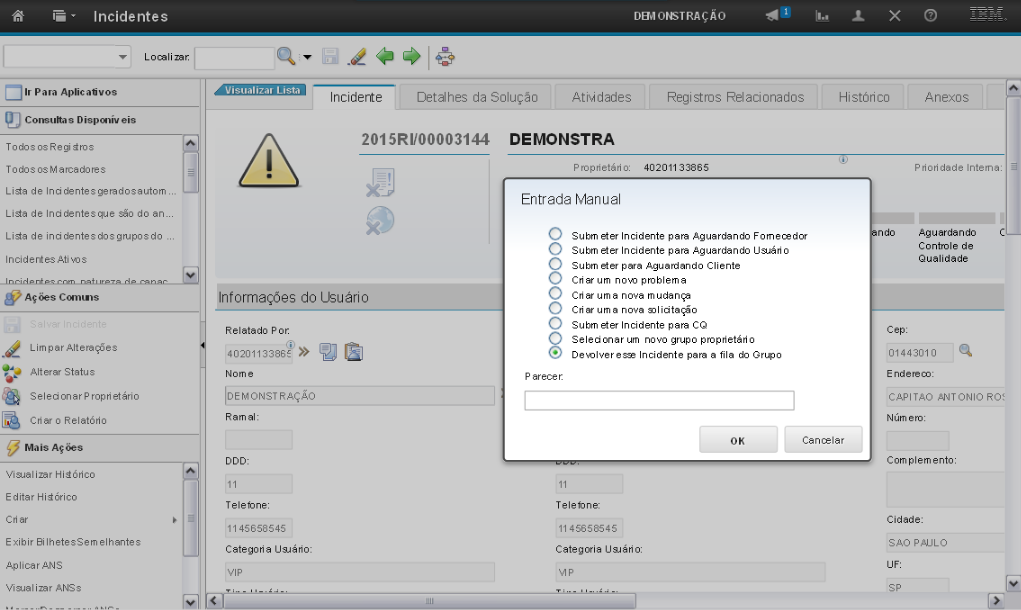The image size is (1021, 610).
Task: Expand the search options dropdown arrow
Action: click(x=307, y=58)
